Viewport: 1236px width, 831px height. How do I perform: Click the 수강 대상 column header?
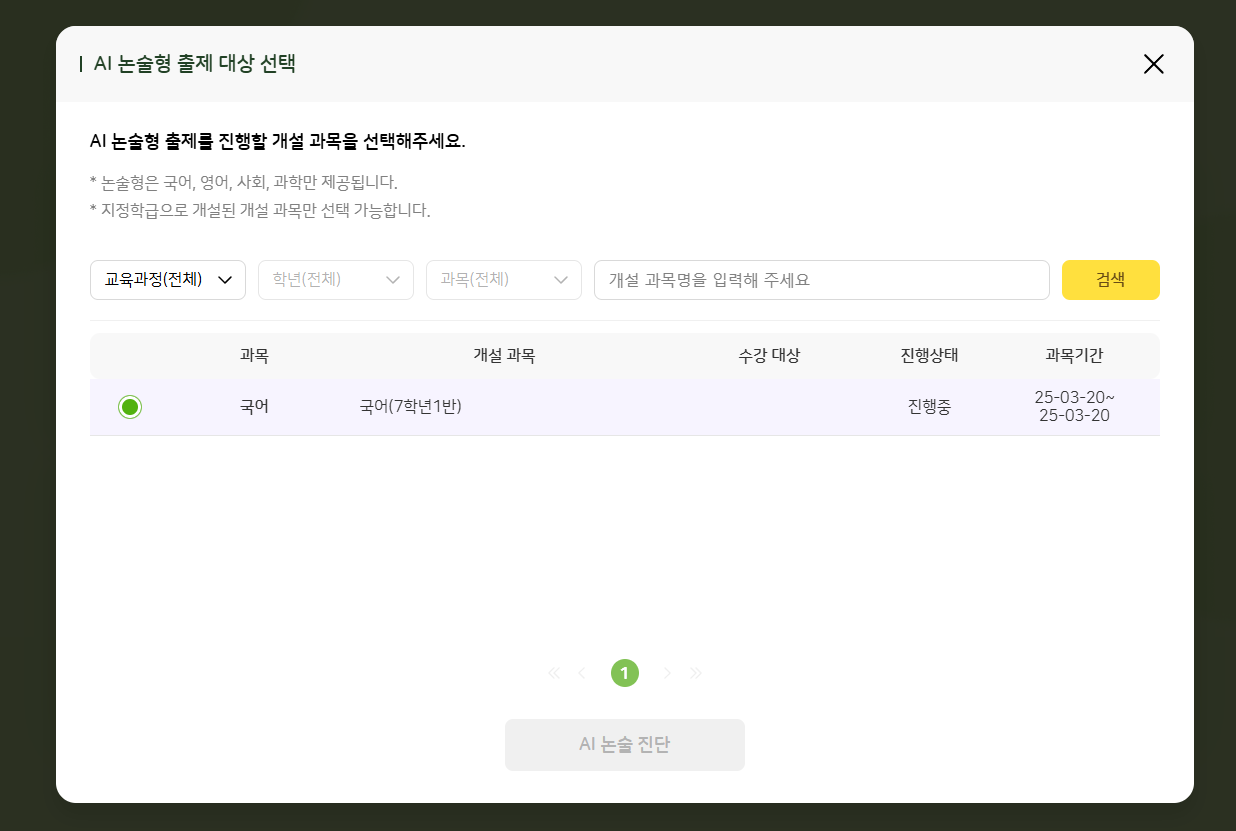769,355
